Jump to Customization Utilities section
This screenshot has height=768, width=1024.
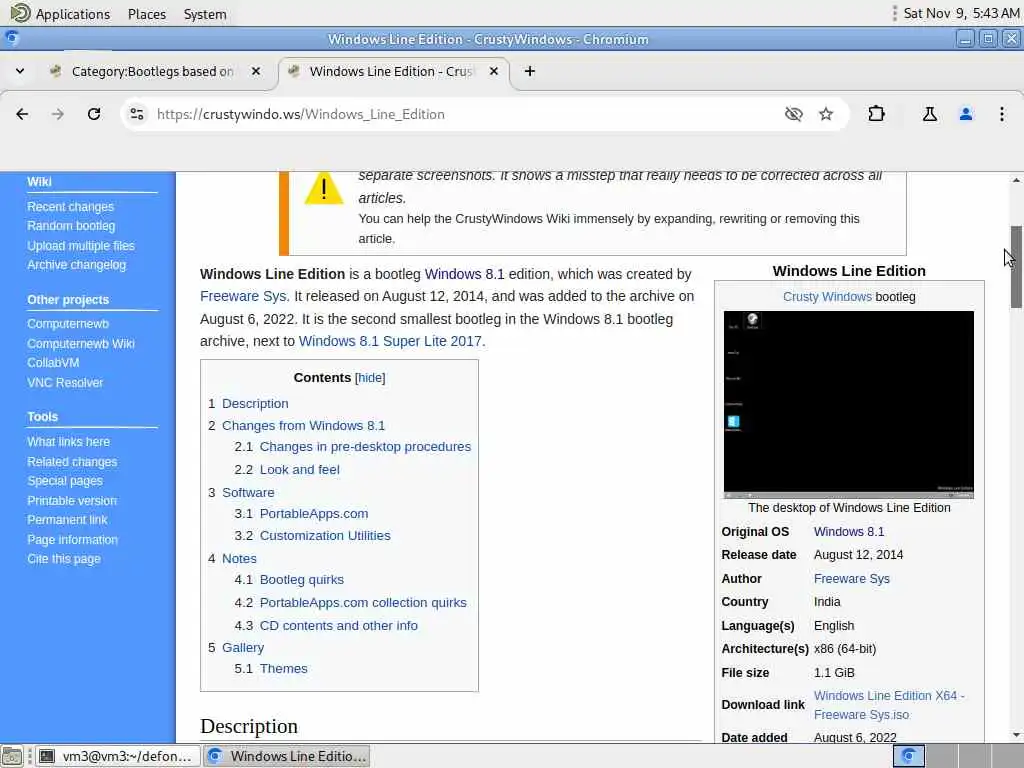(325, 536)
